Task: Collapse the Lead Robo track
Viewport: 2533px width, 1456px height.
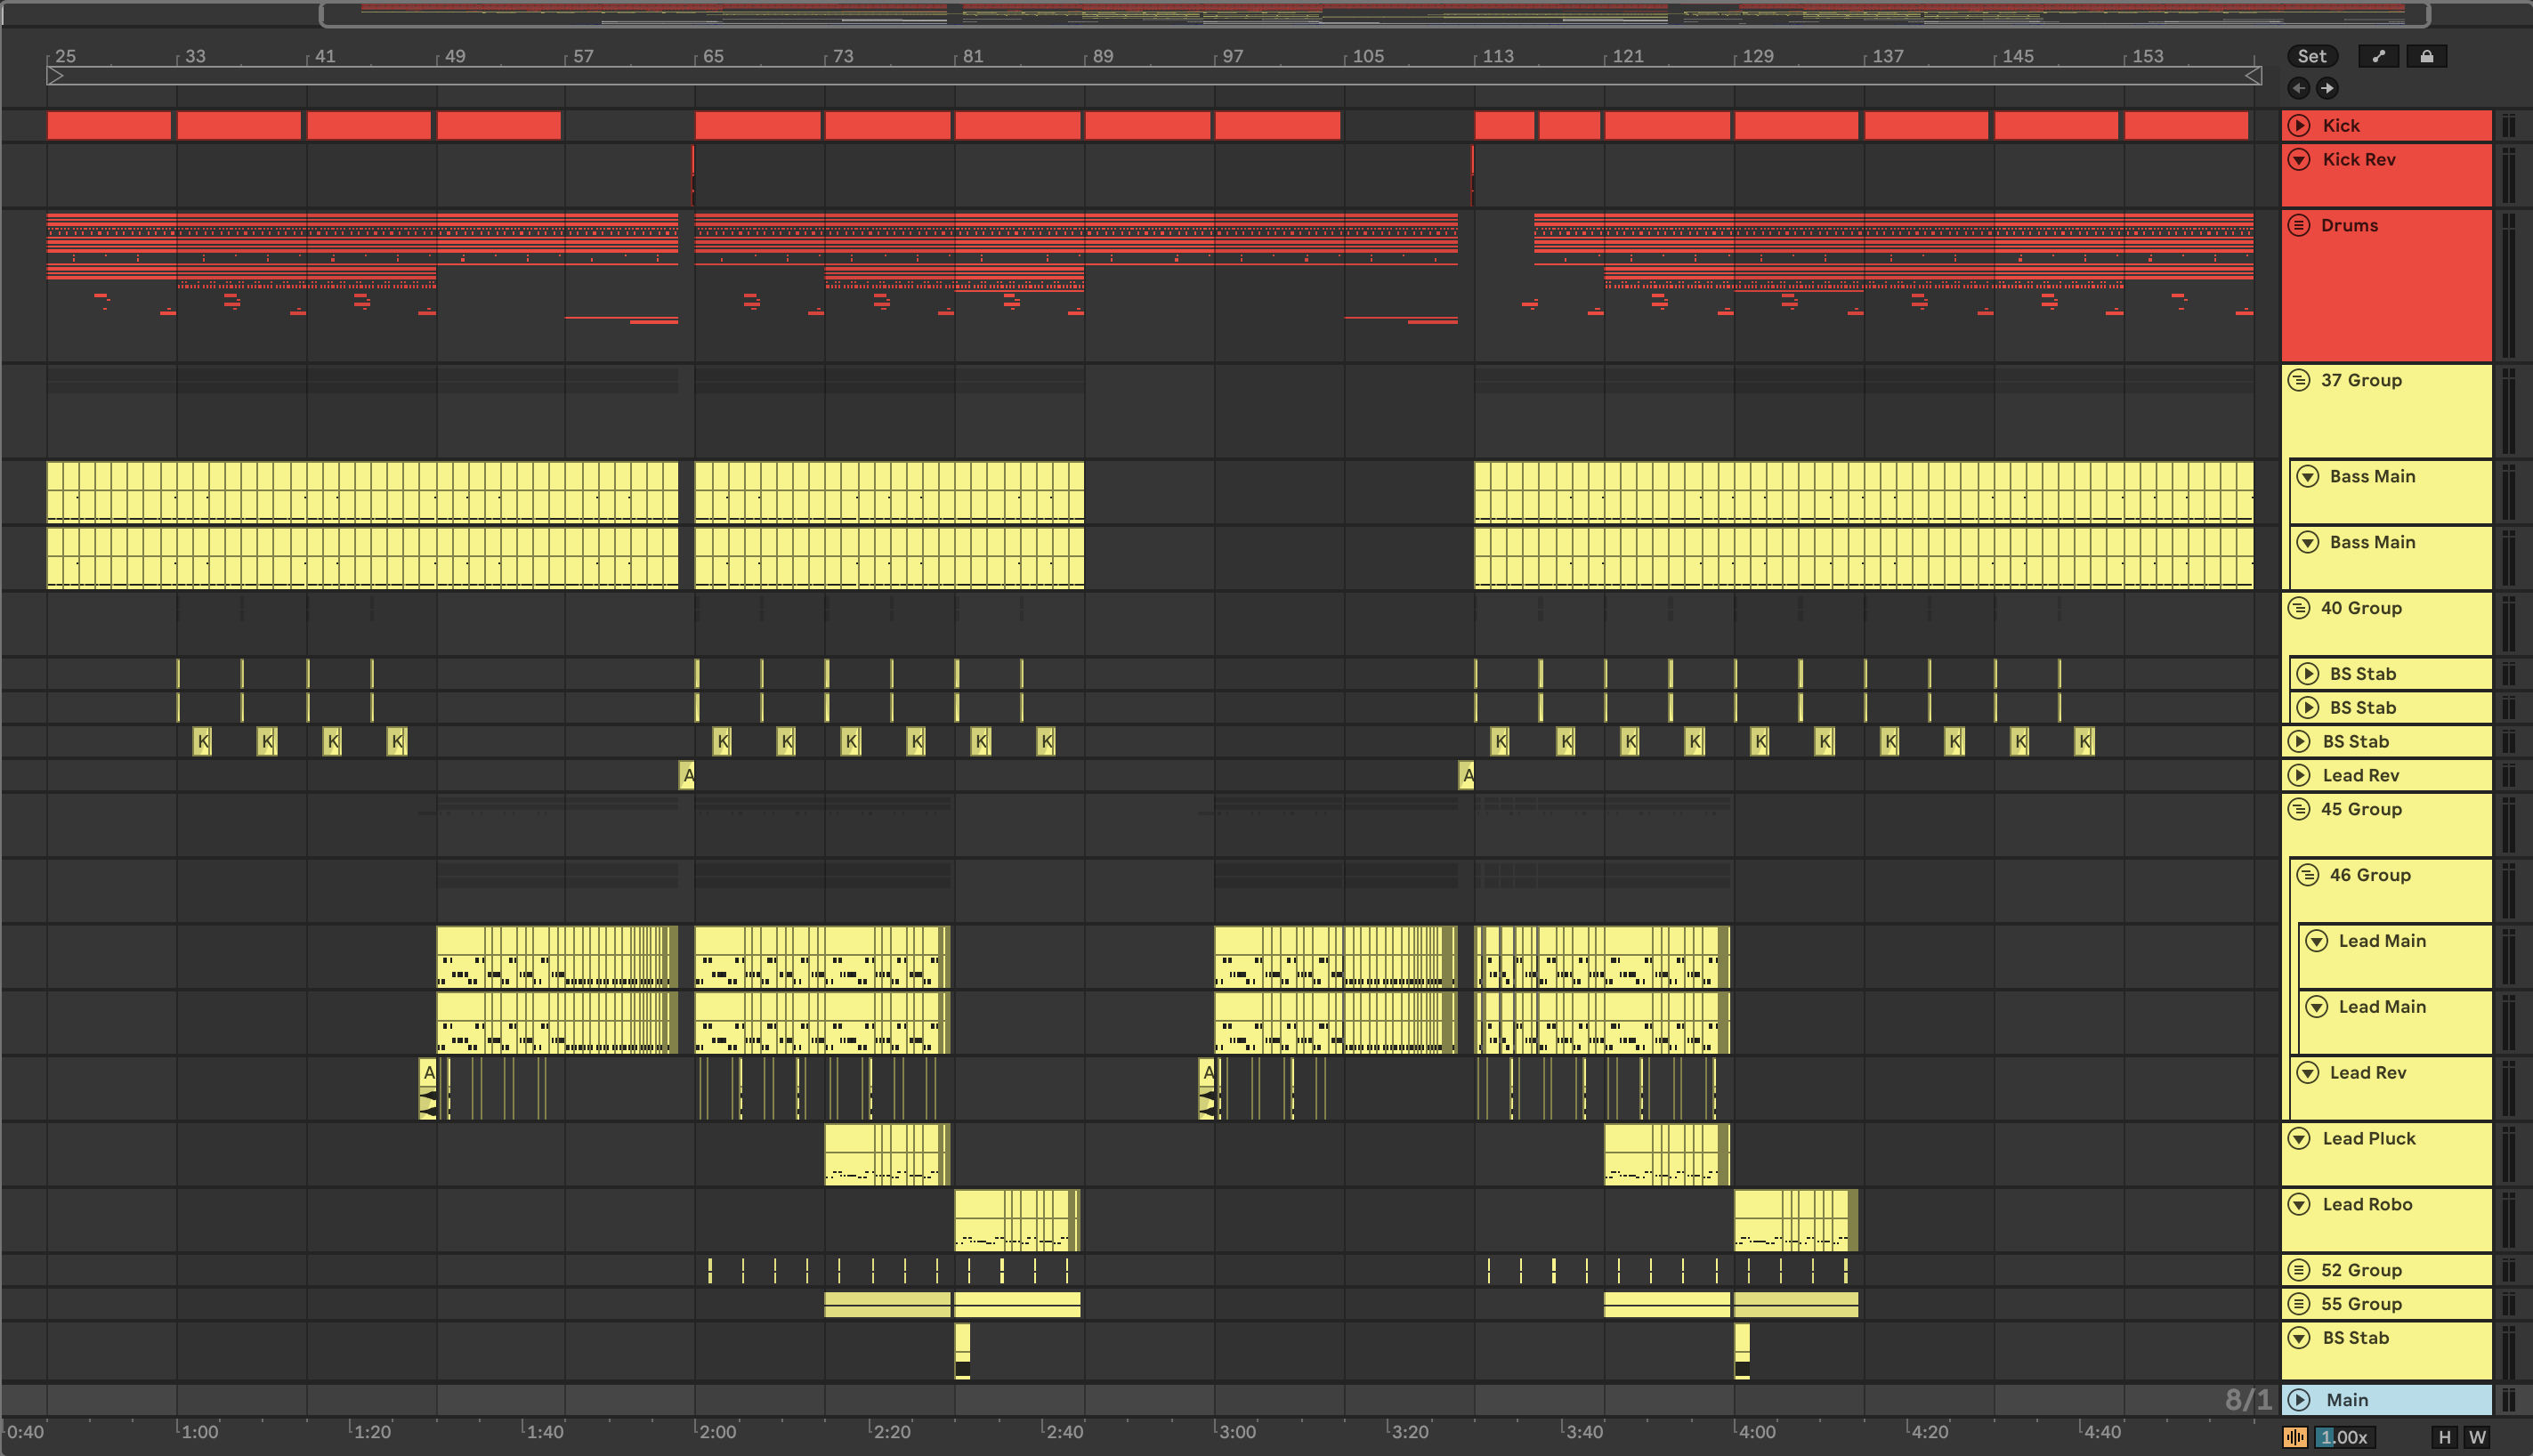Action: (x=2299, y=1204)
